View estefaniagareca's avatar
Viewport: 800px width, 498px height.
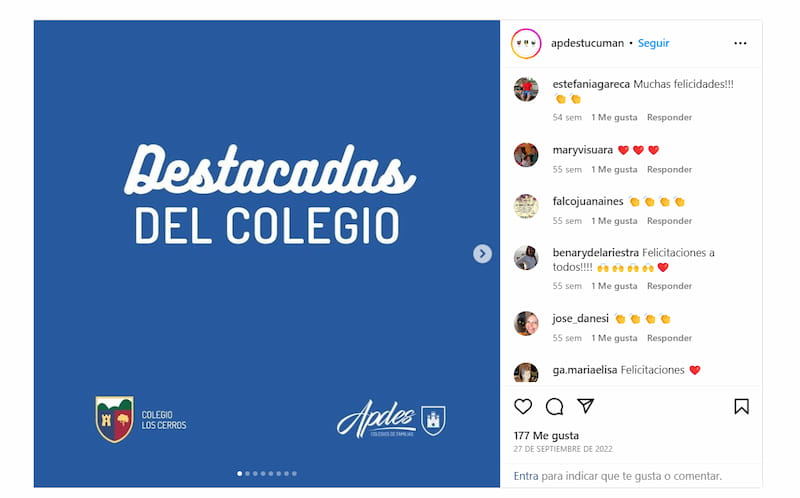[x=526, y=89]
